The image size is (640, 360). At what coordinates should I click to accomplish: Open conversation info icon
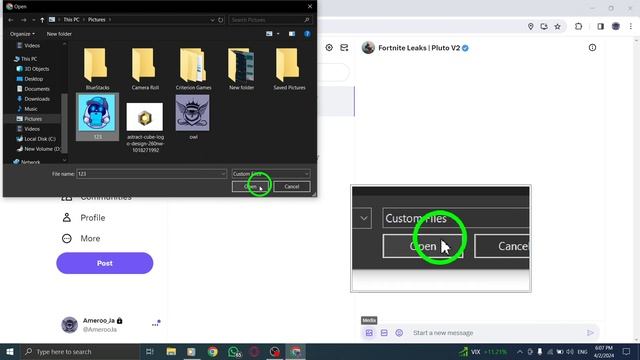coord(592,48)
